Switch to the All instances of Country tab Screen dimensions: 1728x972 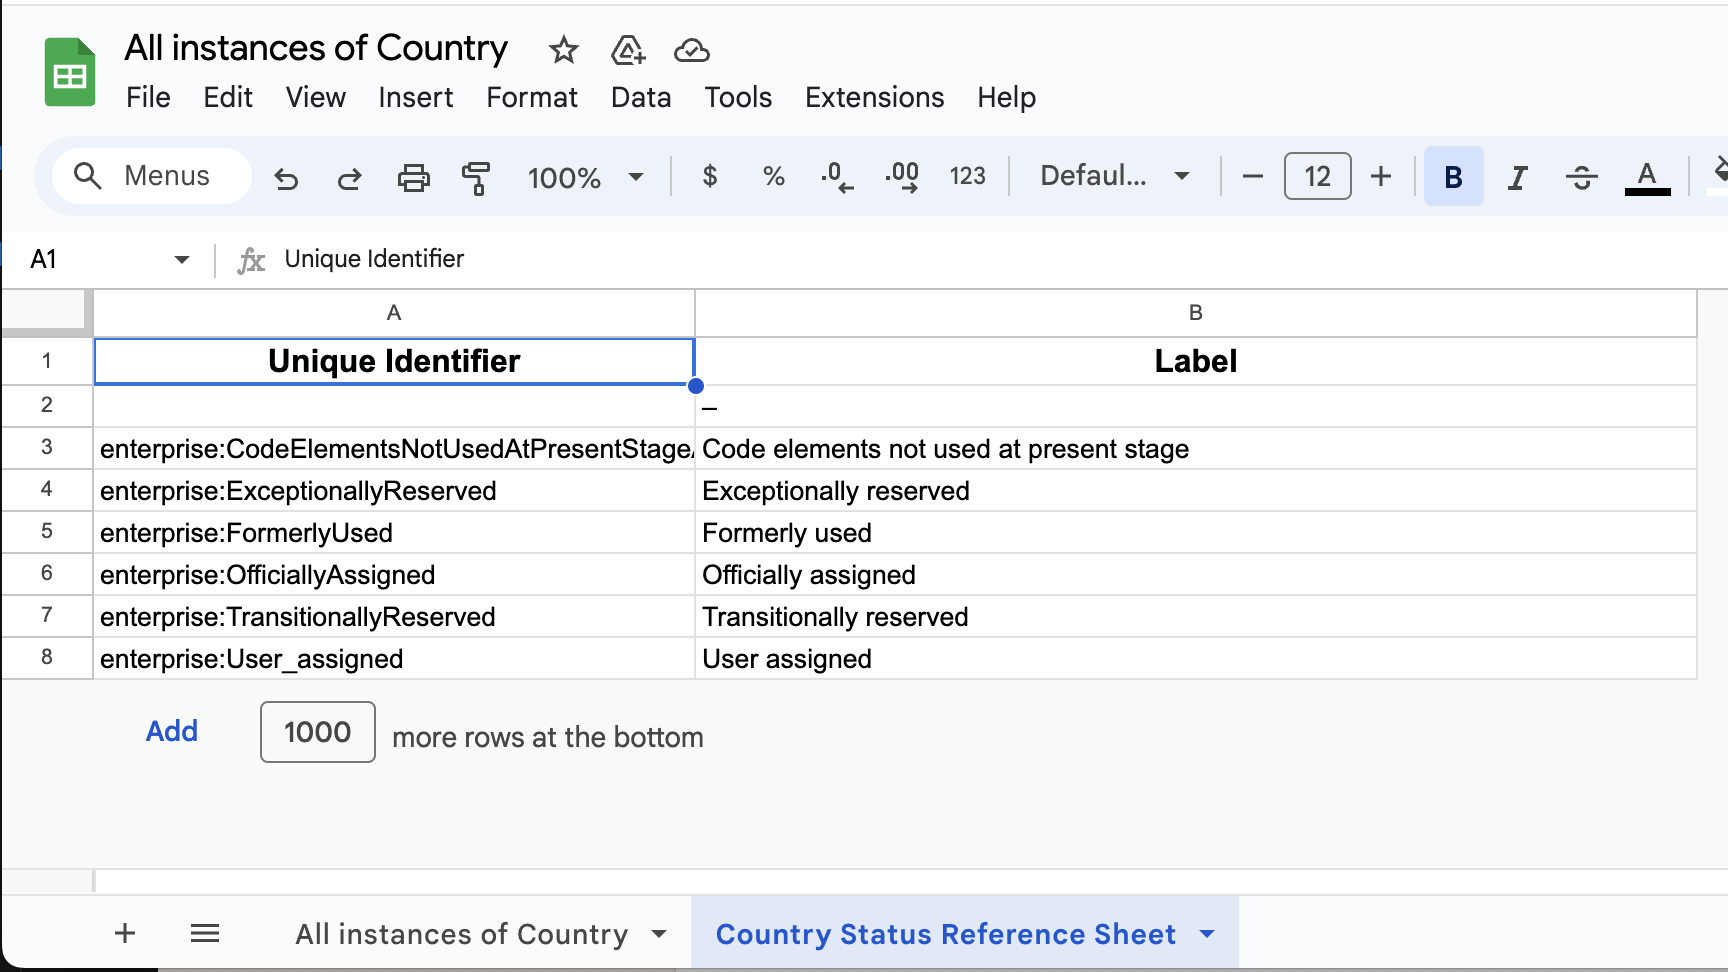[x=462, y=933]
